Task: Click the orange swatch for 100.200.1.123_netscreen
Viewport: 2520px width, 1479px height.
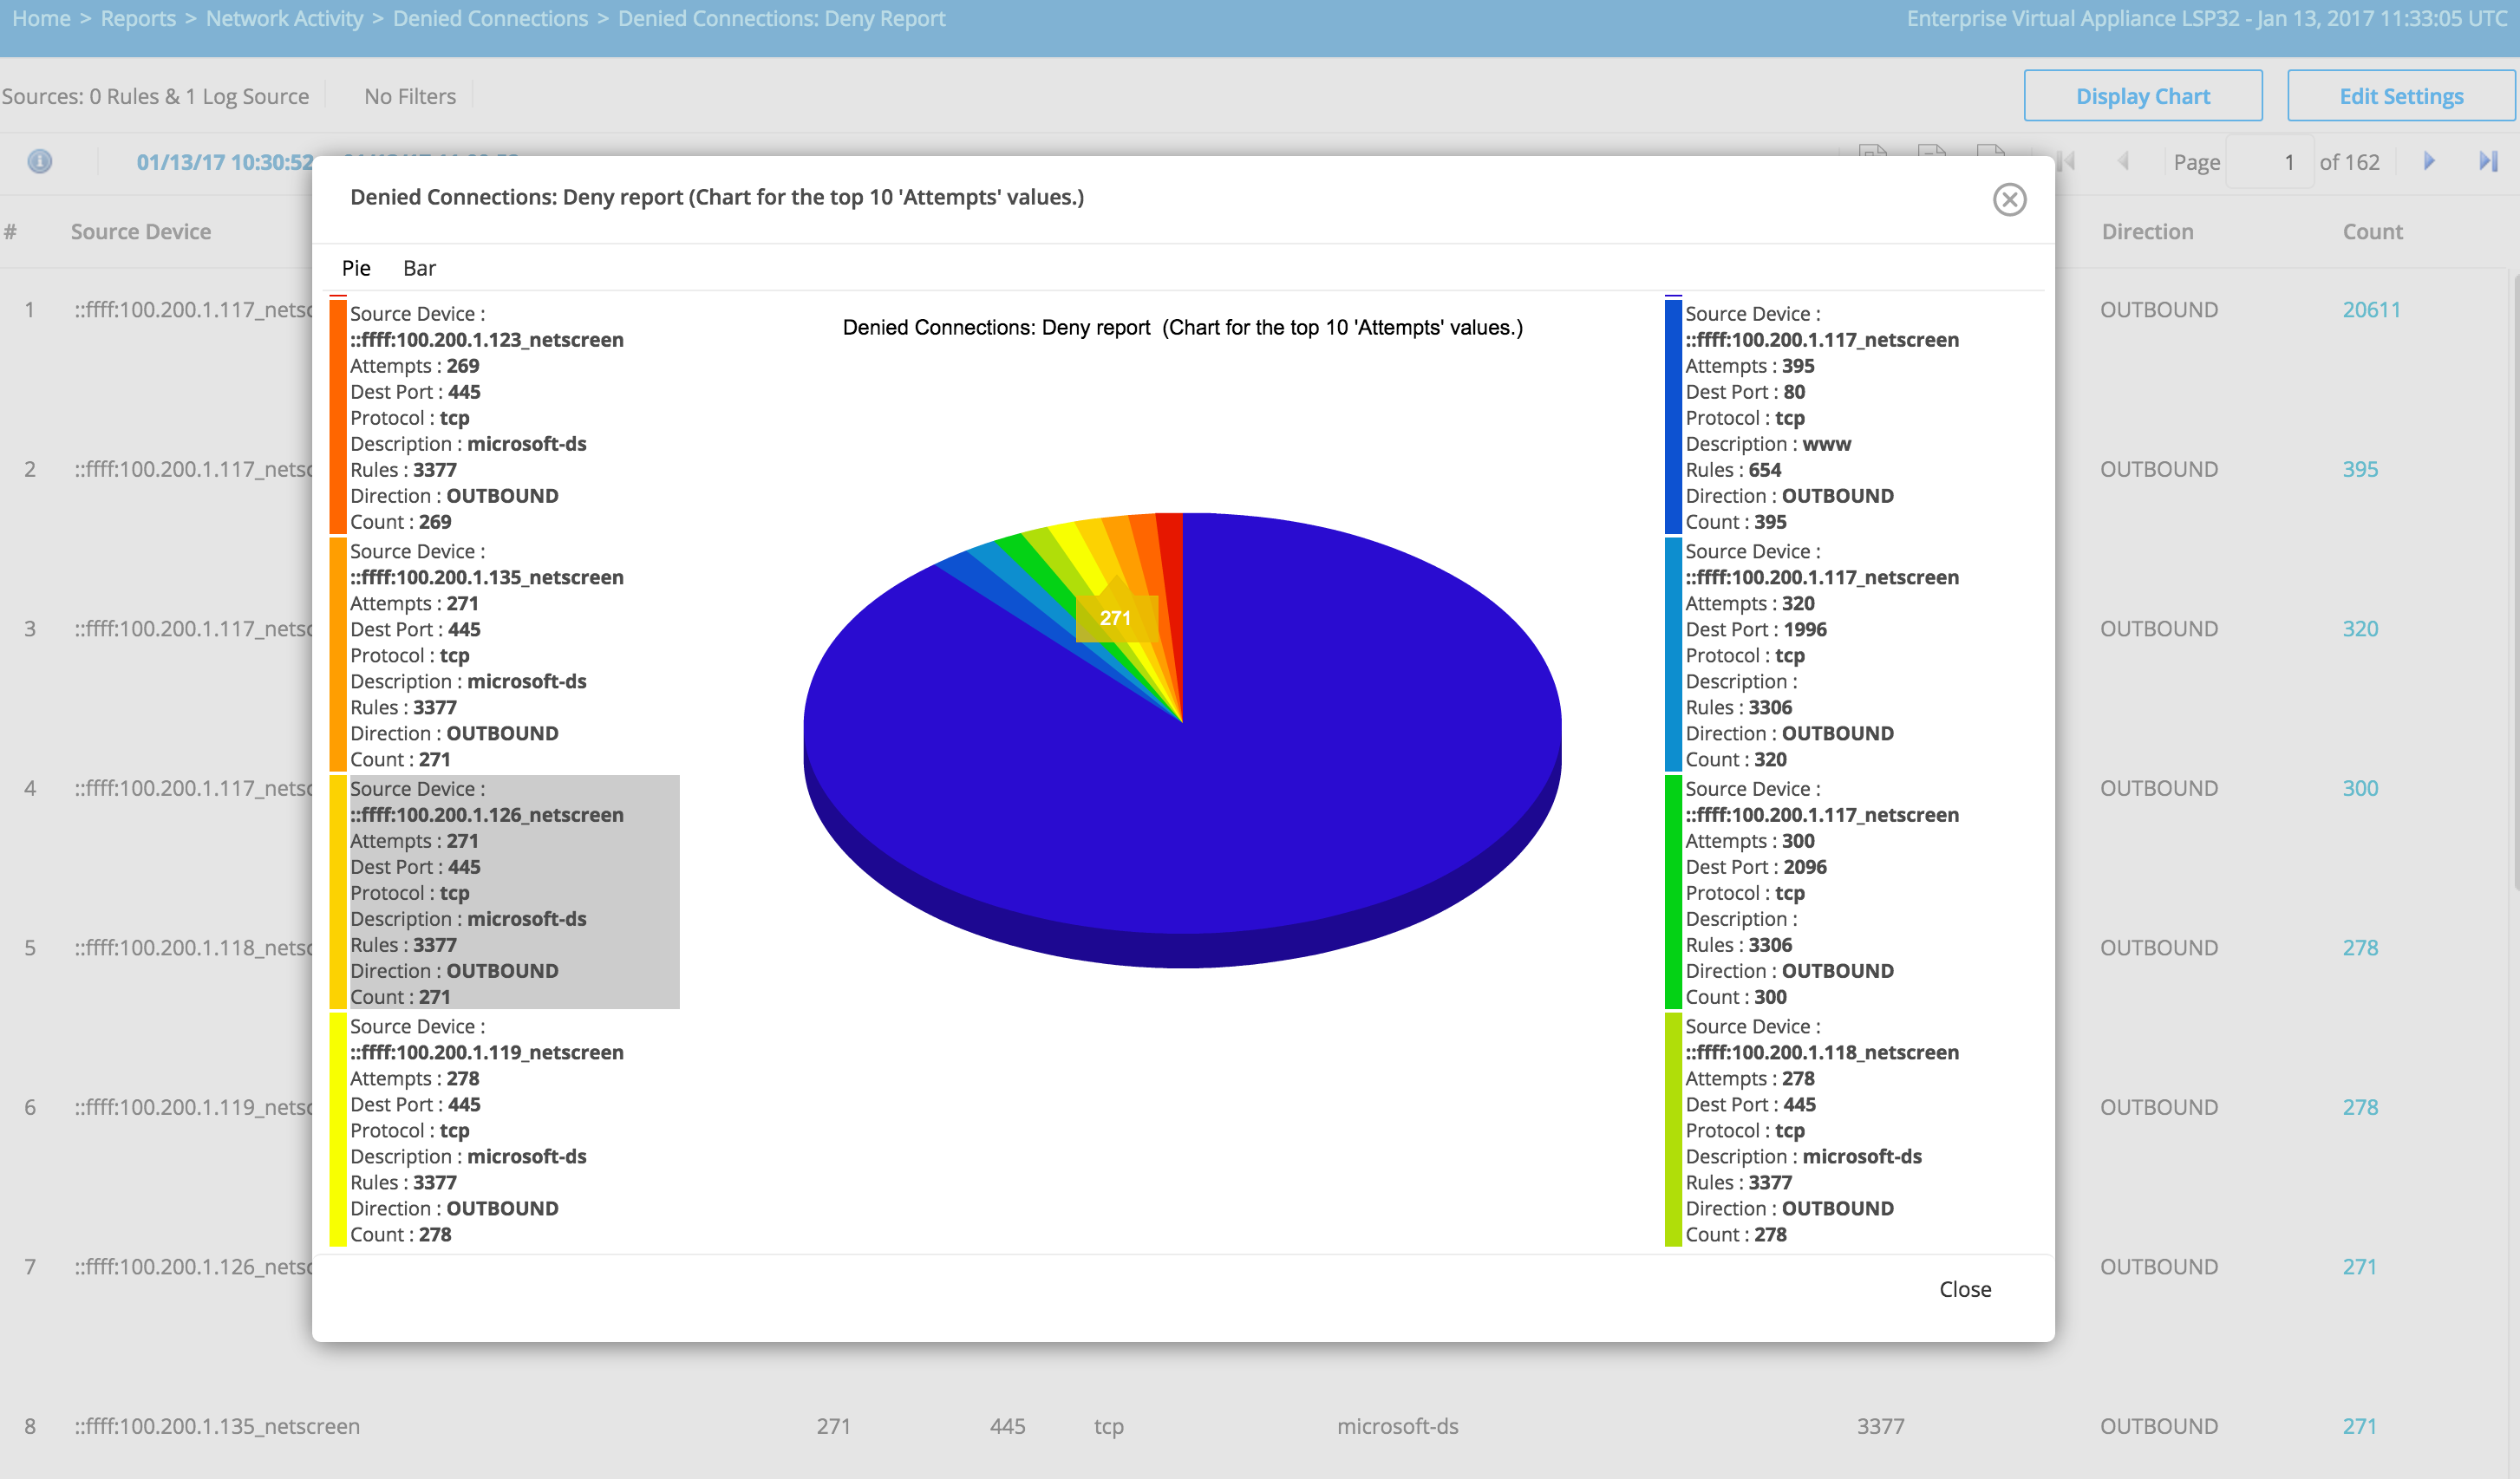Action: click(338, 417)
